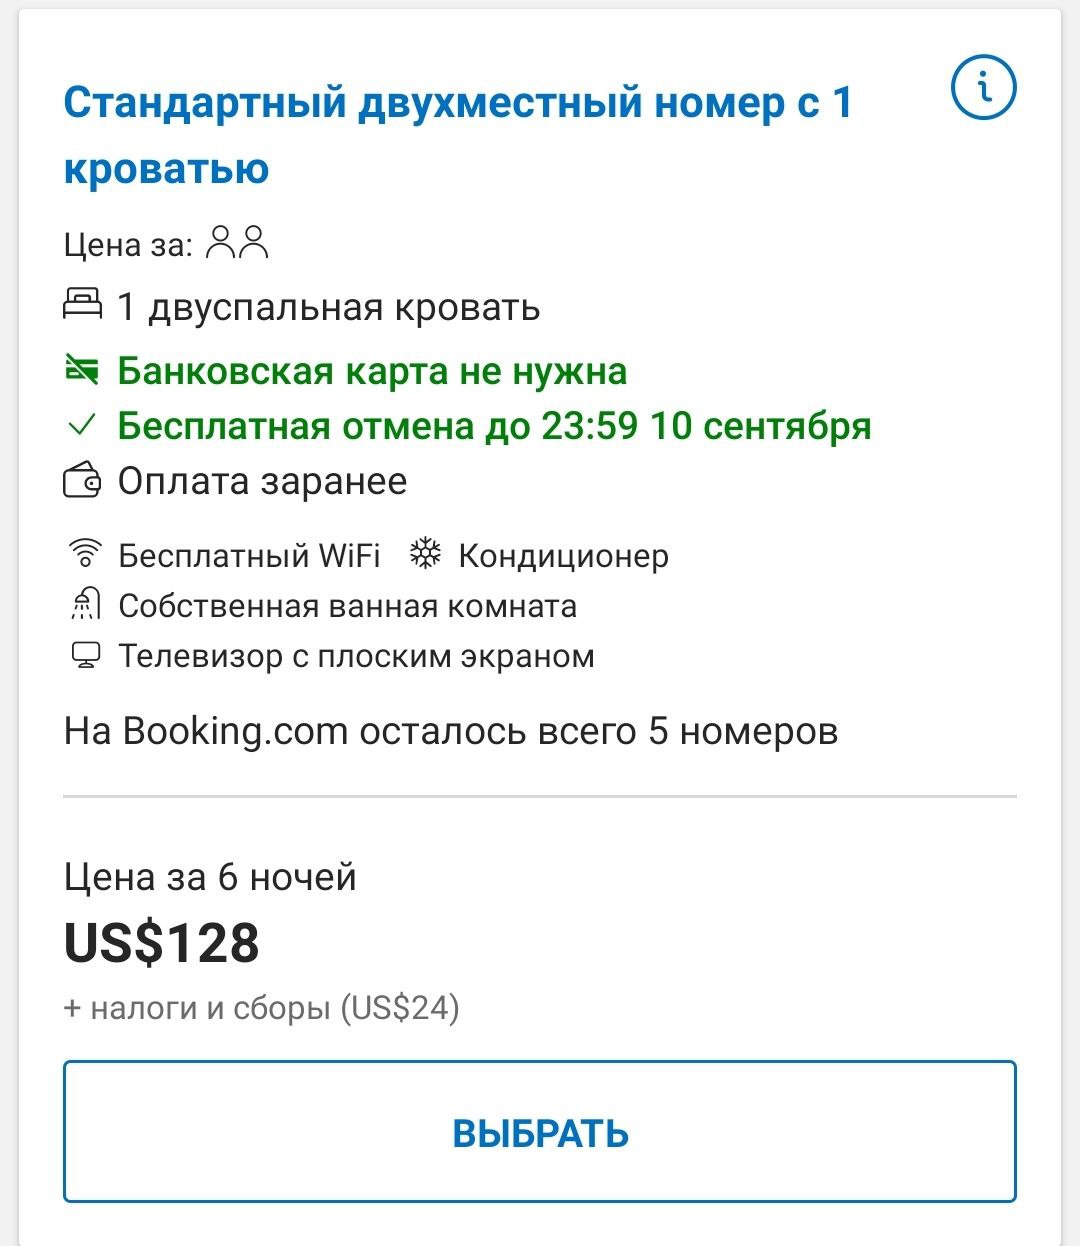Tap the Банковская карта не нужна label
1080x1246 pixels.
coord(372,371)
